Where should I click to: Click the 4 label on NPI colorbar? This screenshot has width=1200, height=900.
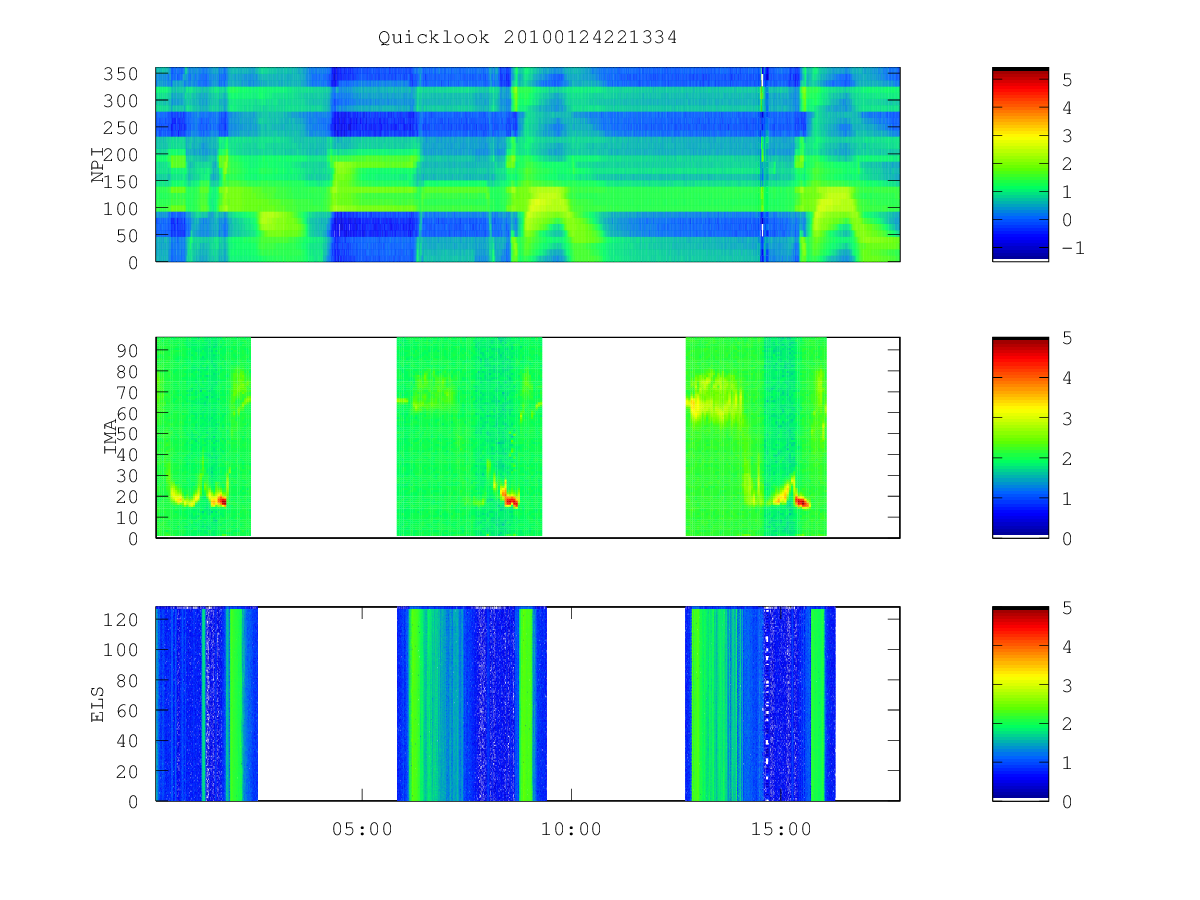pos(1066,107)
